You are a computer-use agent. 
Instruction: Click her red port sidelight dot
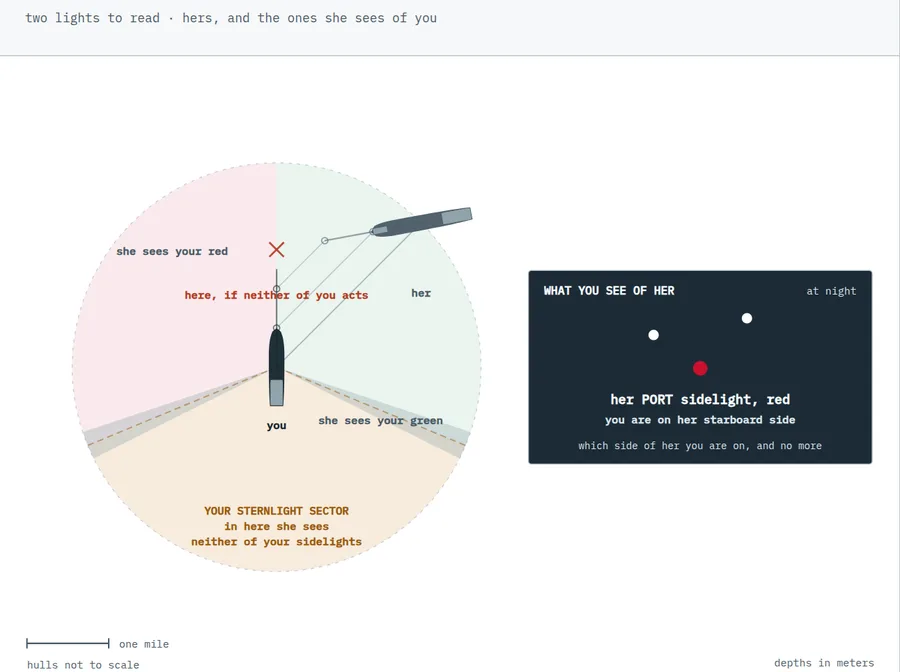tap(700, 368)
